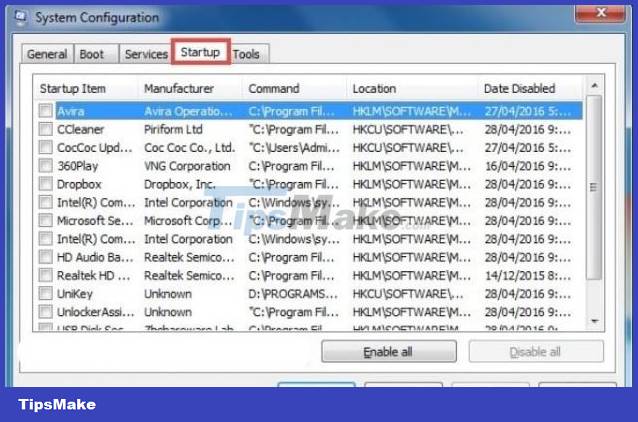Open the Boot tab
This screenshot has height=422, width=638.
click(96, 54)
